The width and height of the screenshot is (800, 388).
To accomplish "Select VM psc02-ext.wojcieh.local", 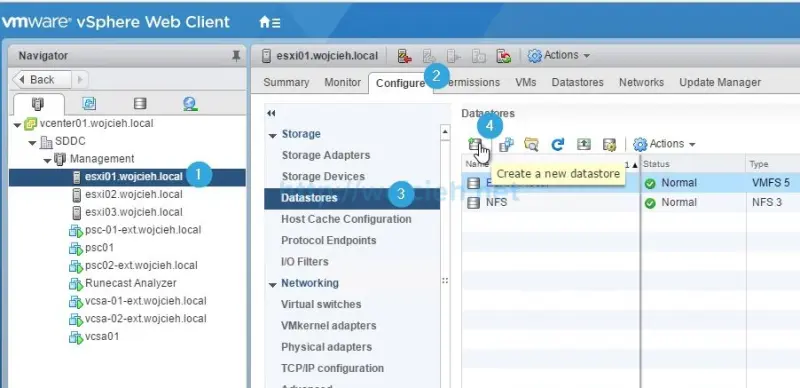I will (x=141, y=265).
